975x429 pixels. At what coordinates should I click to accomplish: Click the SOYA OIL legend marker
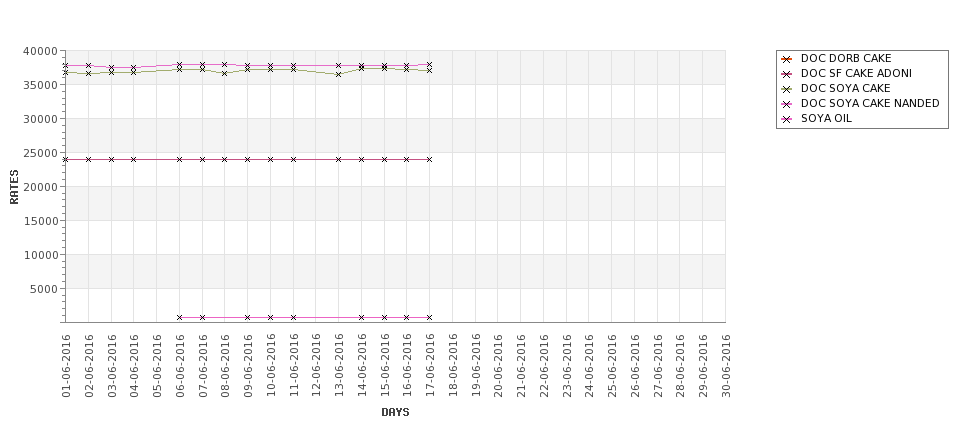click(x=787, y=119)
